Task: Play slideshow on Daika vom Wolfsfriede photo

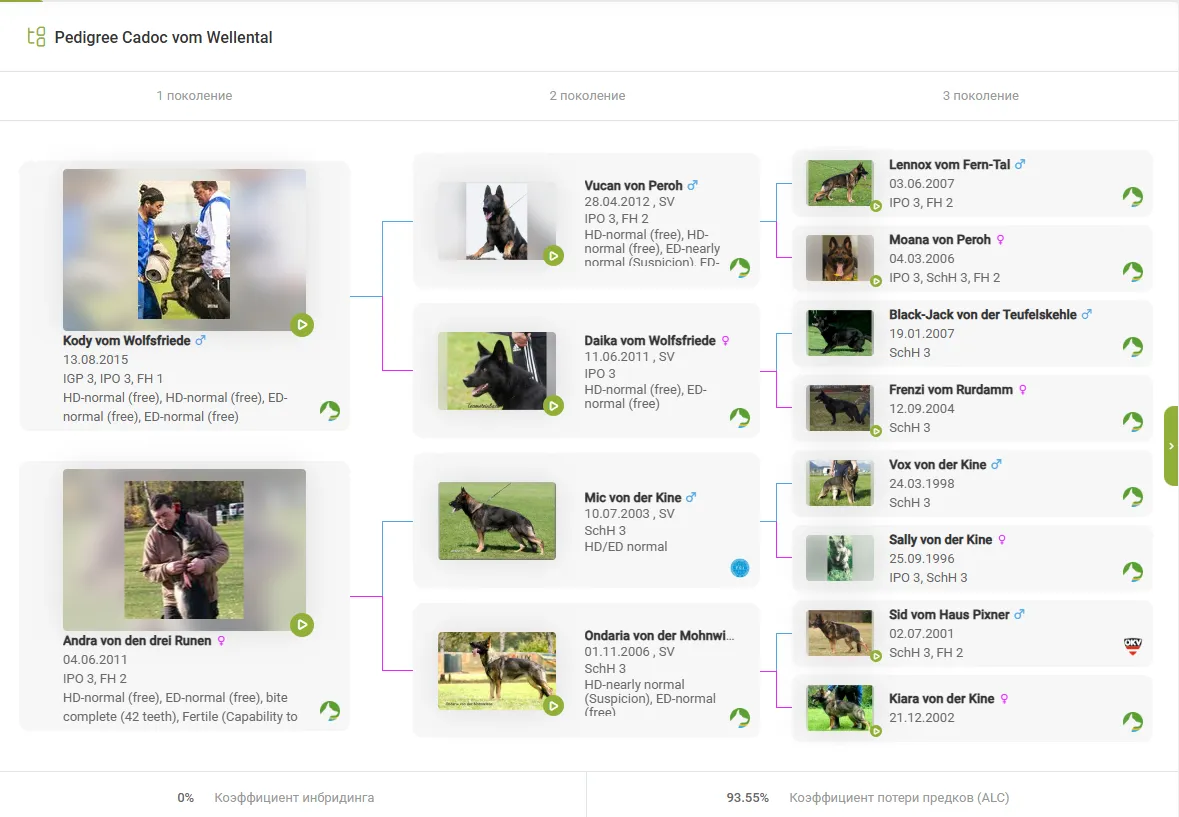Action: pos(554,405)
